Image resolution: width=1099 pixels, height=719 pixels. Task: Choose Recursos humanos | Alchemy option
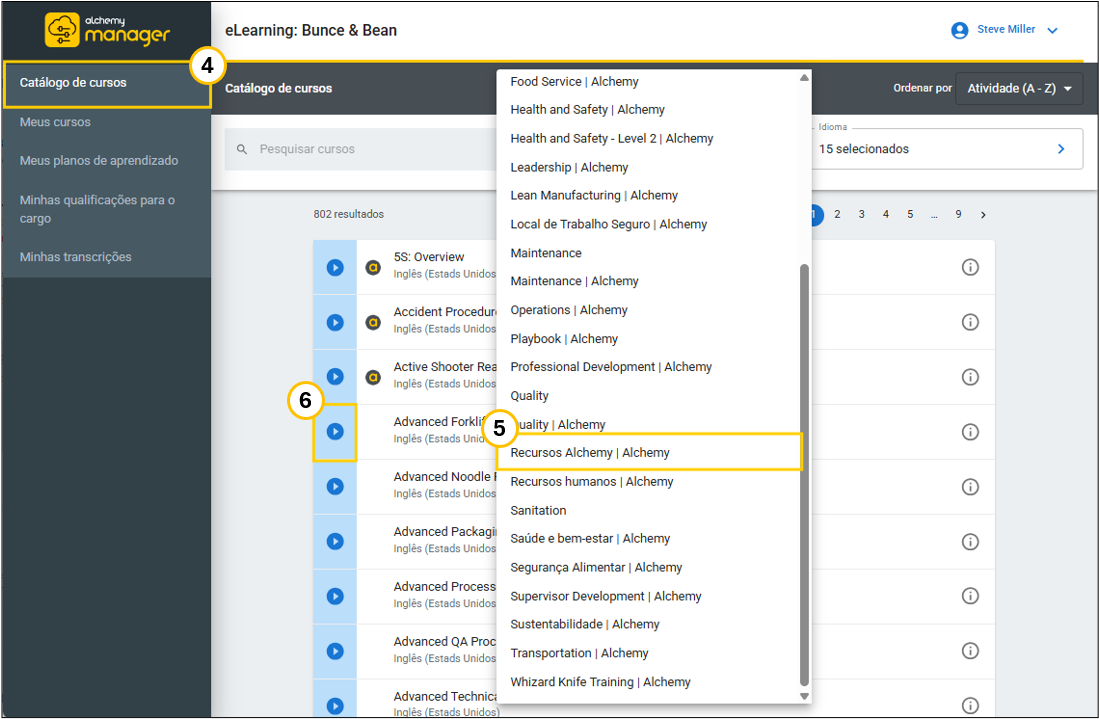pos(591,482)
